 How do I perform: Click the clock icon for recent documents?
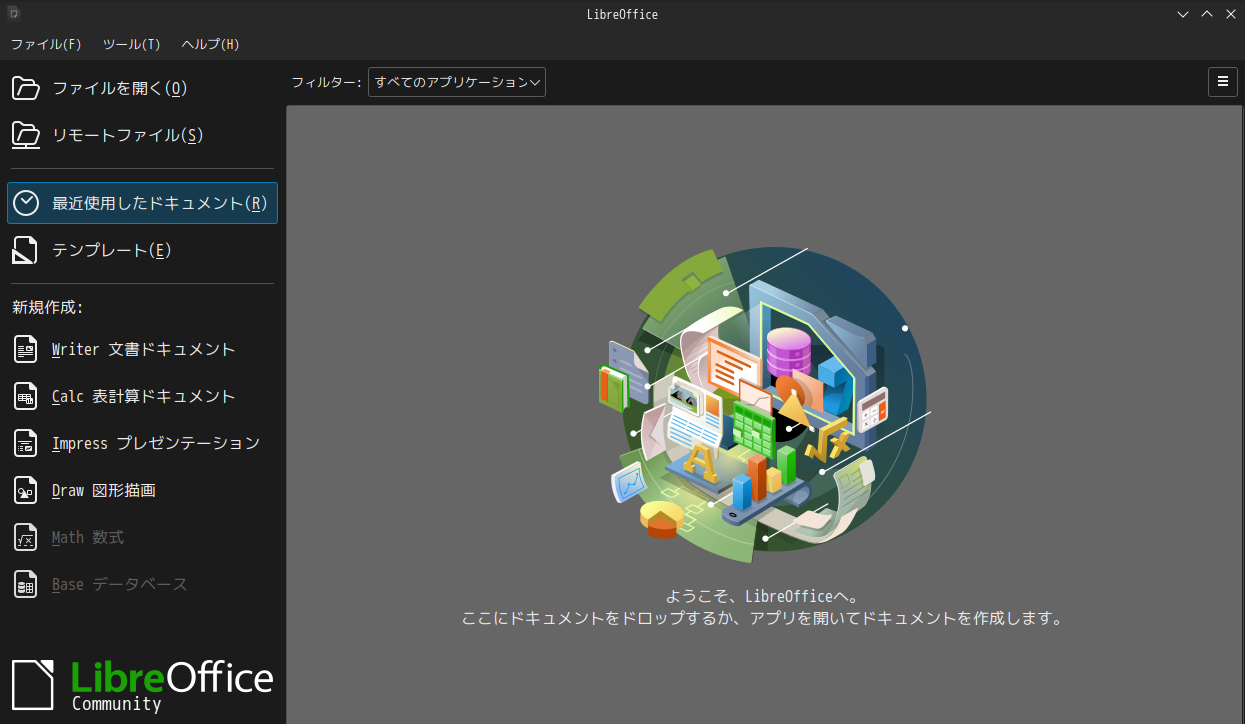point(26,203)
